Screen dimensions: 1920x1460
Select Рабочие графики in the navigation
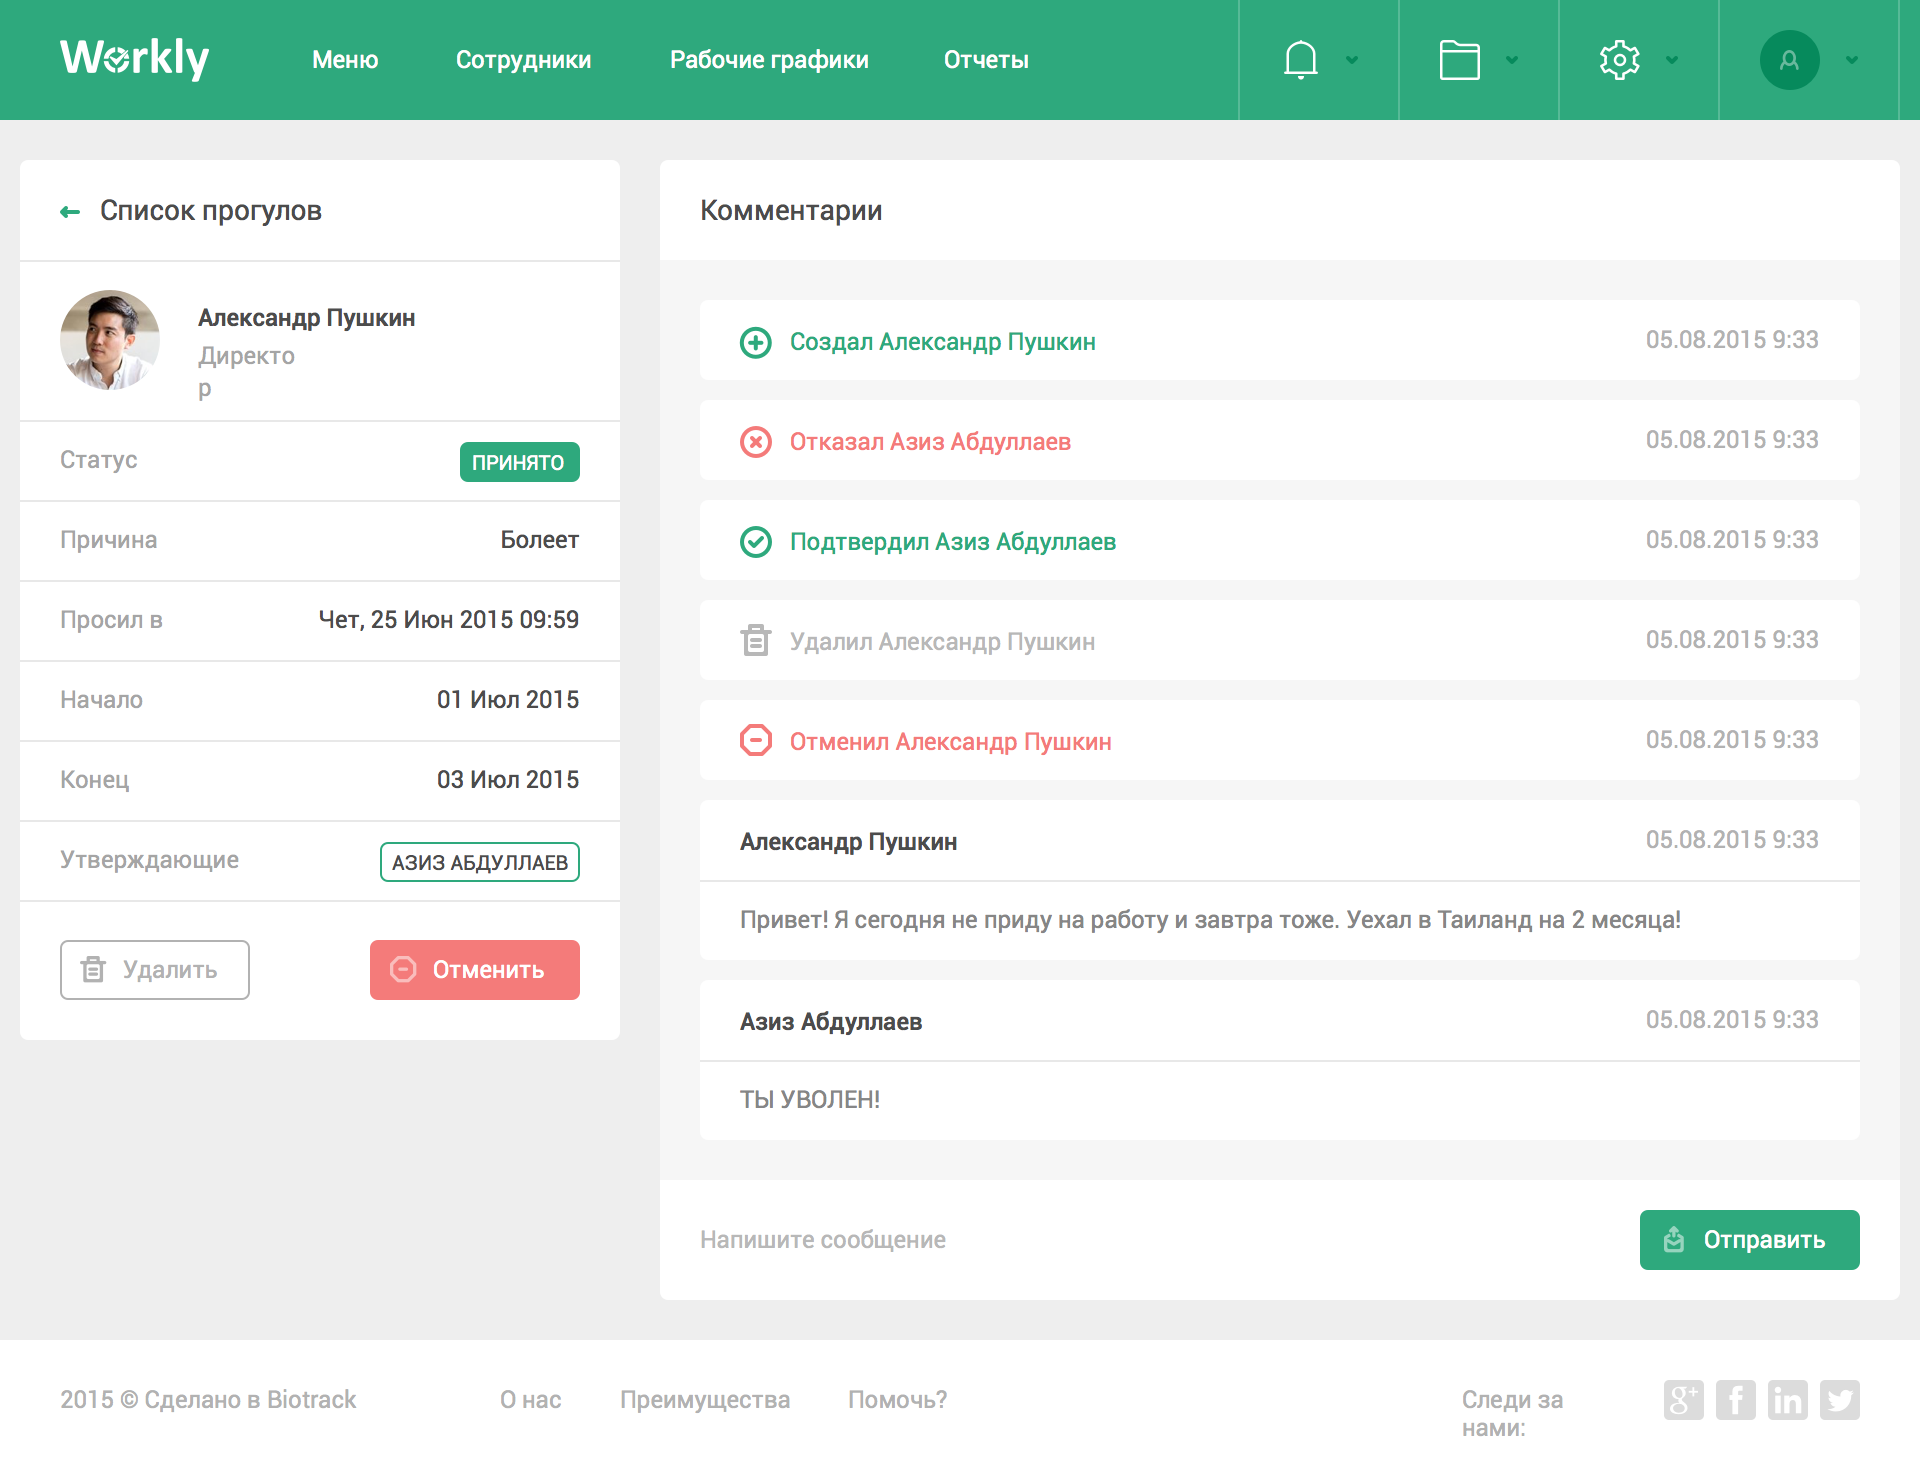tap(769, 59)
